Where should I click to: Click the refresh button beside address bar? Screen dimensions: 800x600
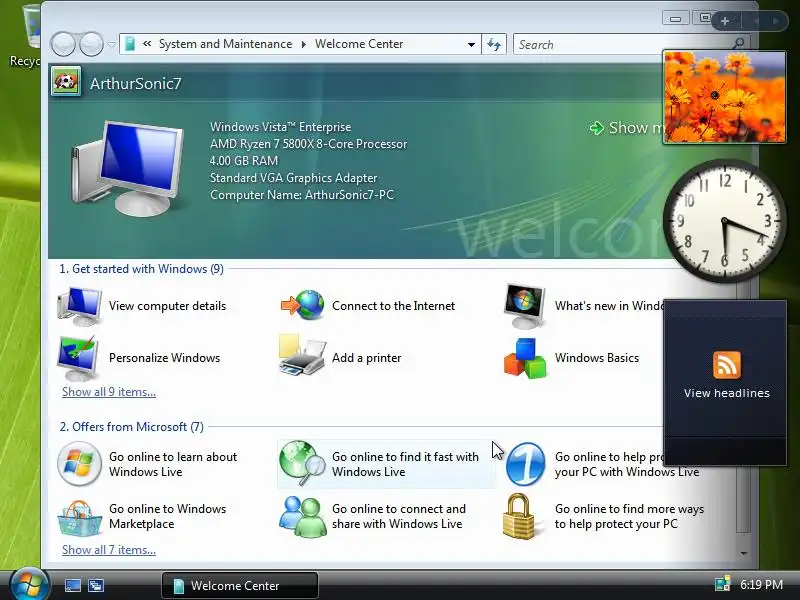click(x=494, y=44)
